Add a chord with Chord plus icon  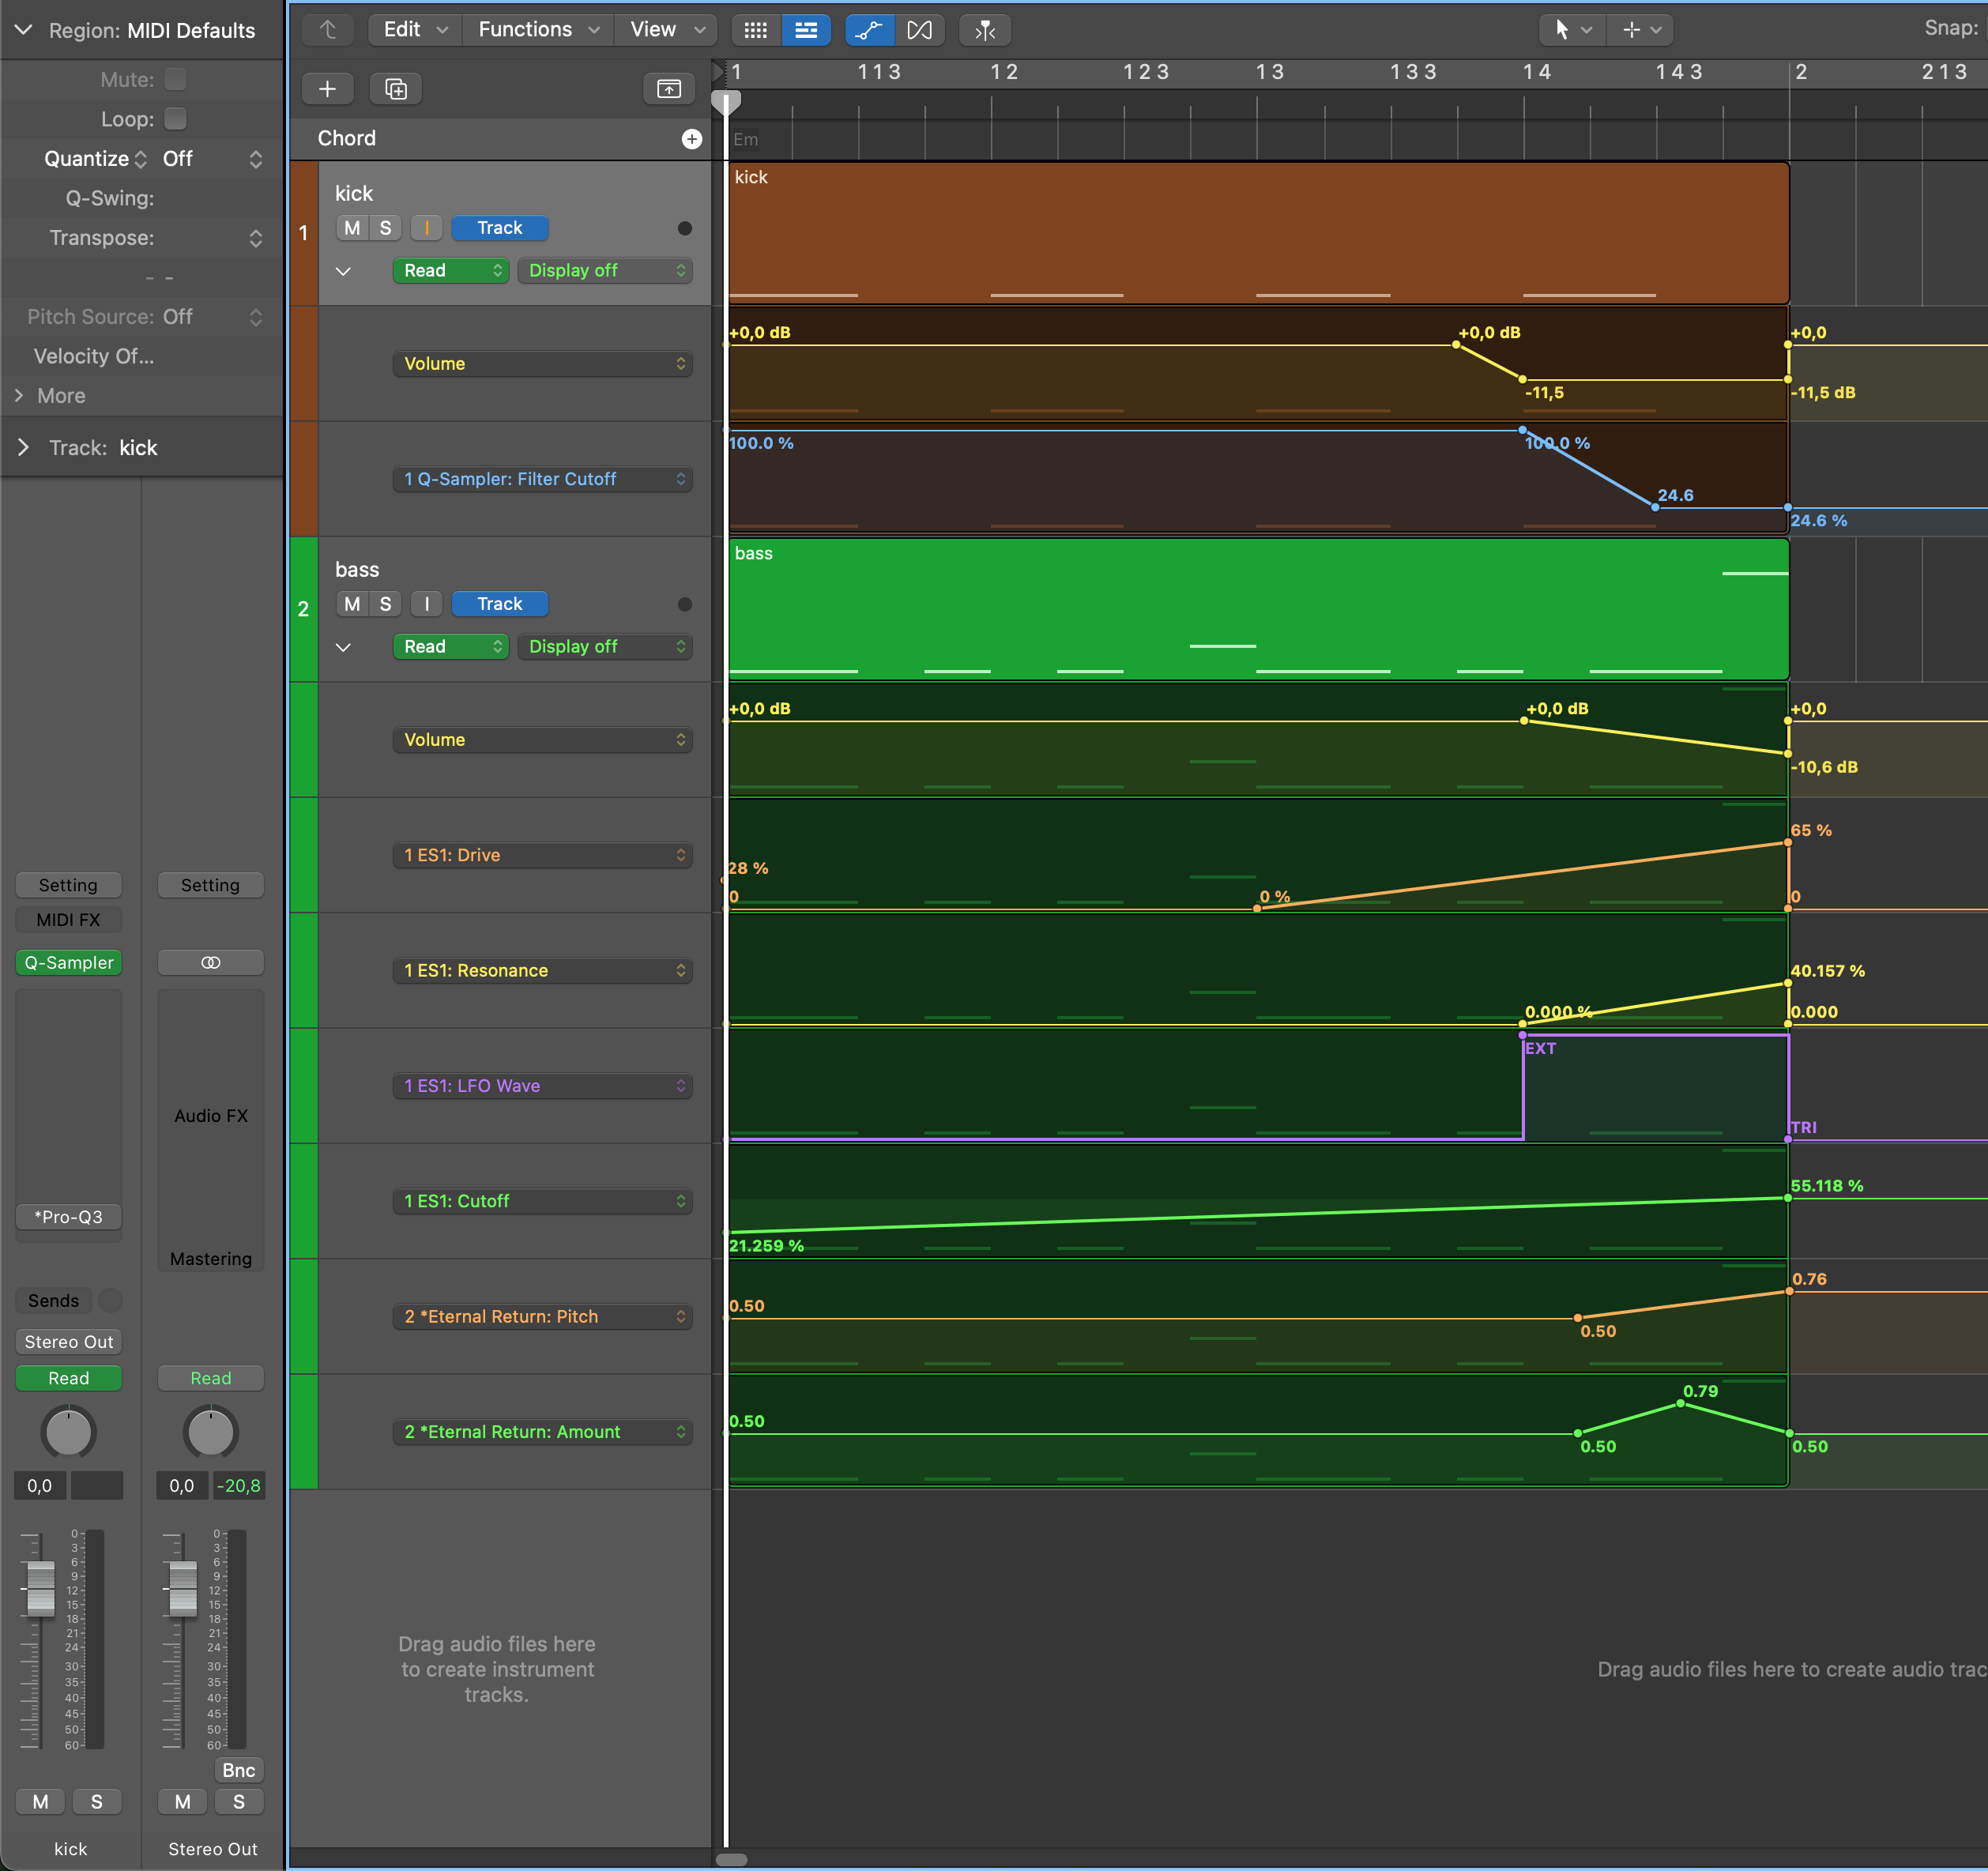pyautogui.click(x=691, y=139)
